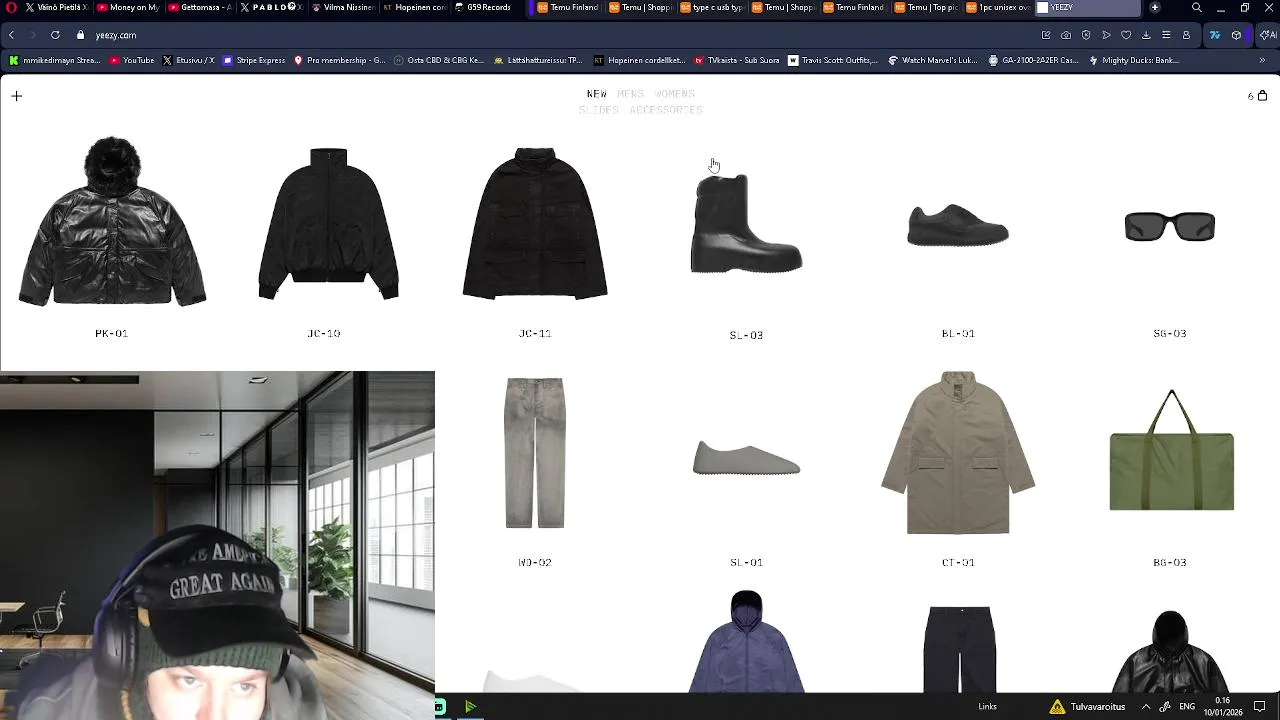1280x720 pixels.
Task: Open Stripe Express bookmark
Action: click(254, 60)
